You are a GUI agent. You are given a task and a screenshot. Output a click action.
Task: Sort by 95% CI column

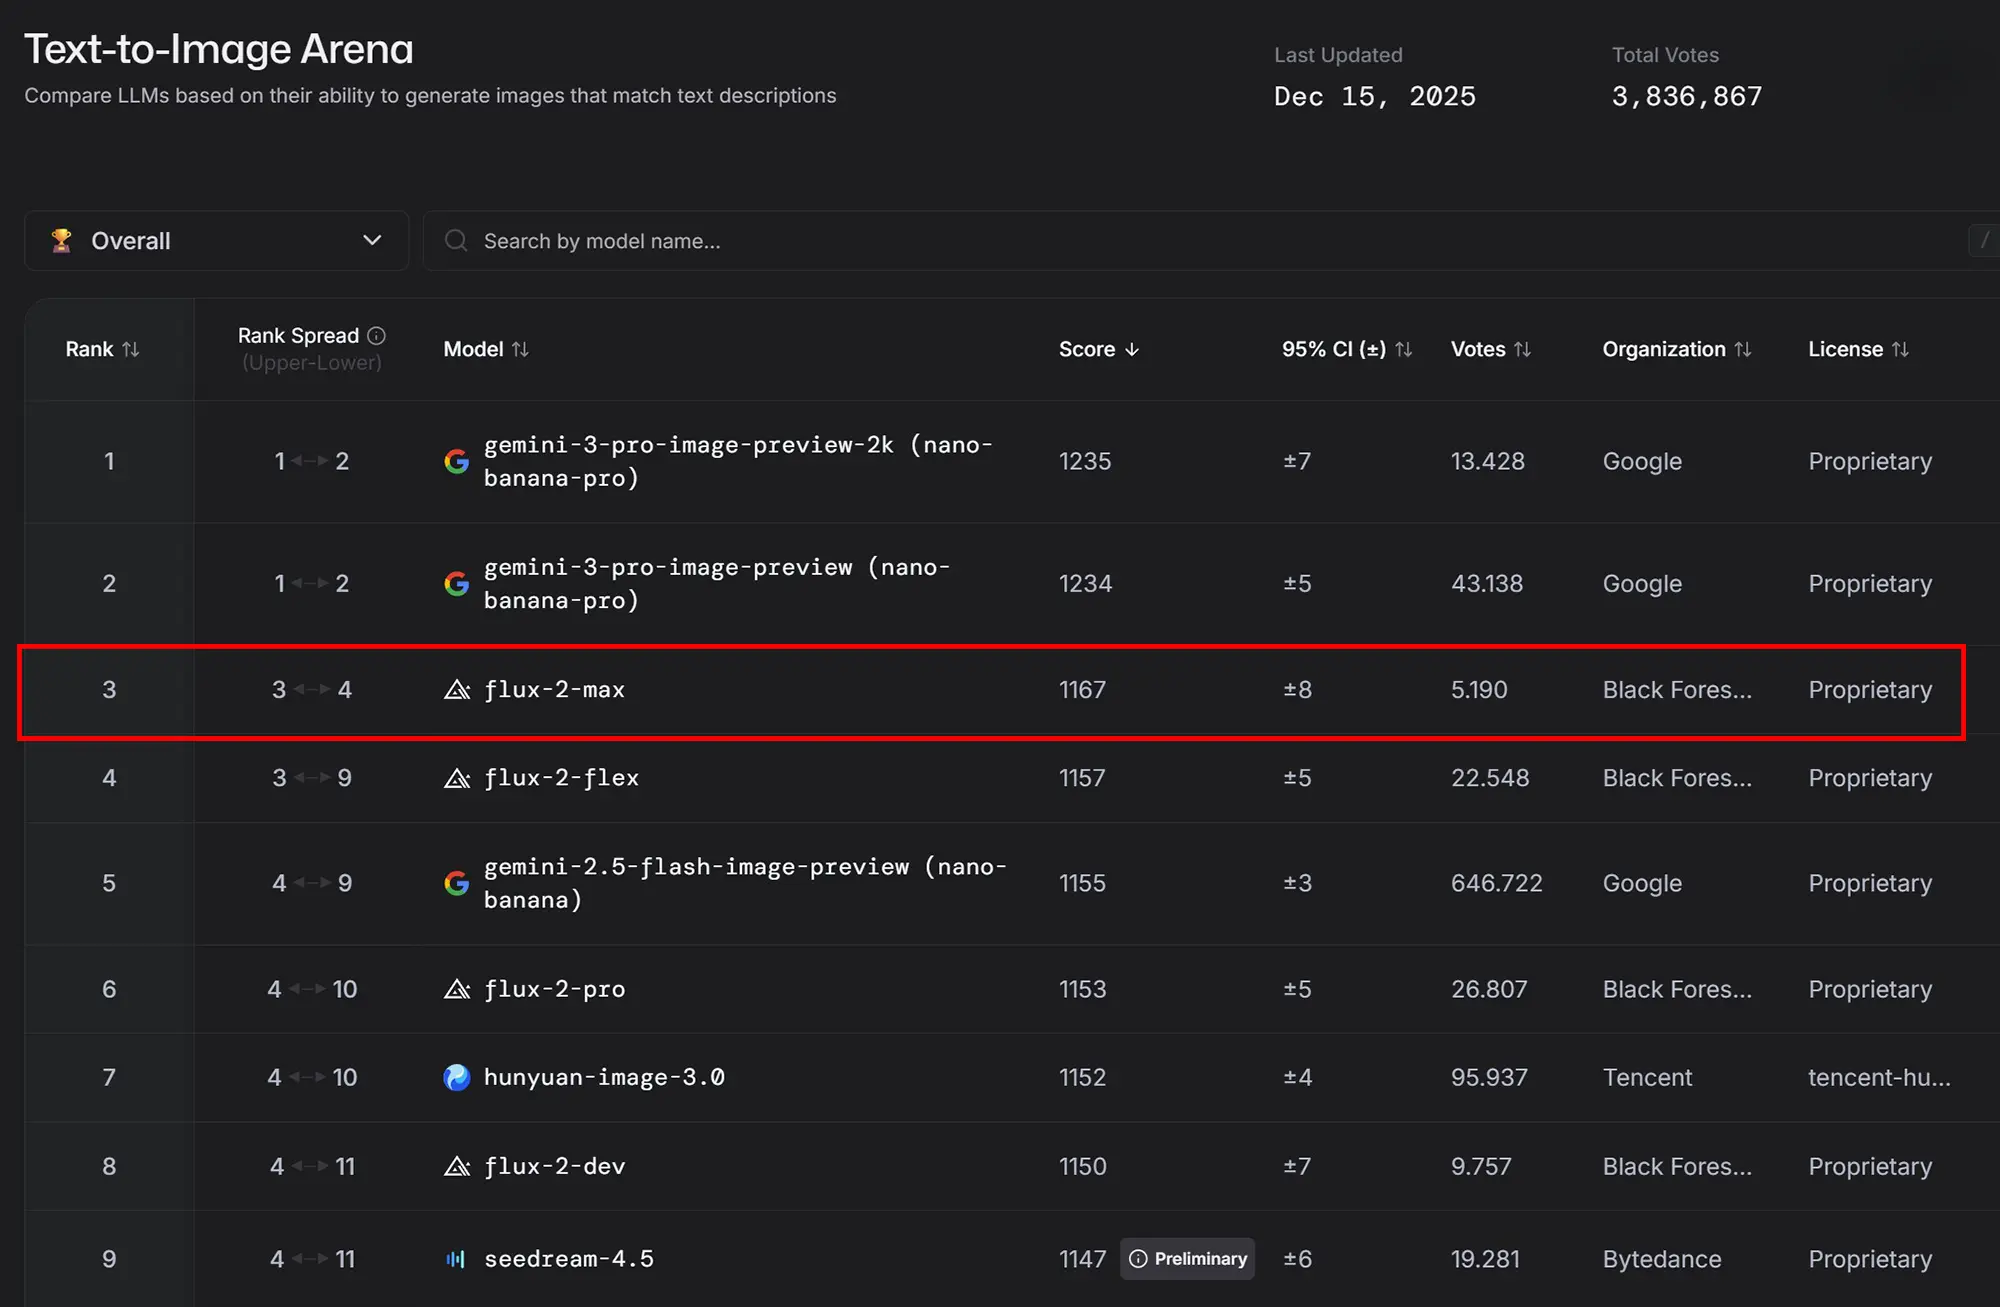click(1403, 349)
